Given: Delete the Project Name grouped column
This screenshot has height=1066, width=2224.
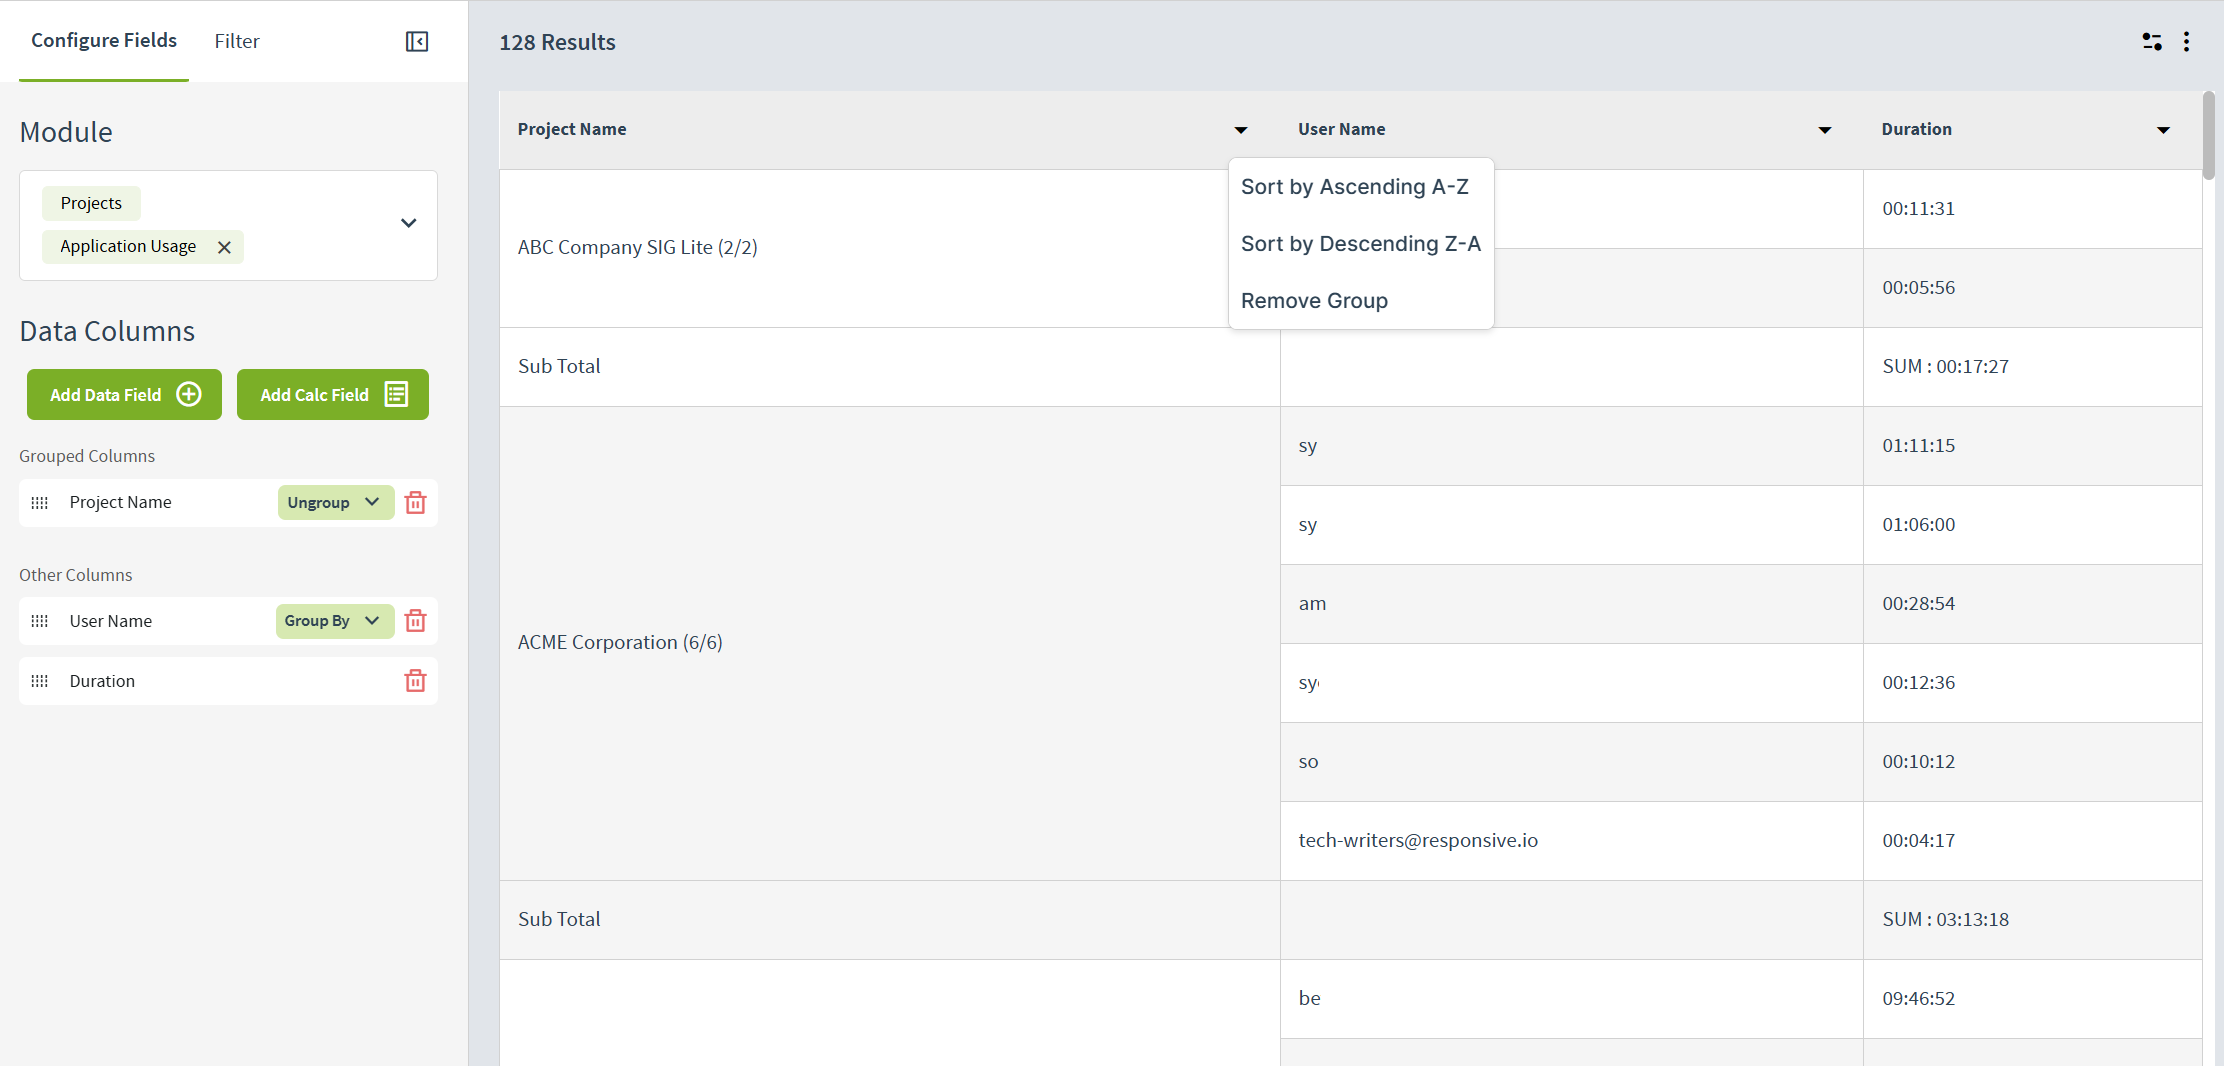Looking at the screenshot, I should [415, 502].
